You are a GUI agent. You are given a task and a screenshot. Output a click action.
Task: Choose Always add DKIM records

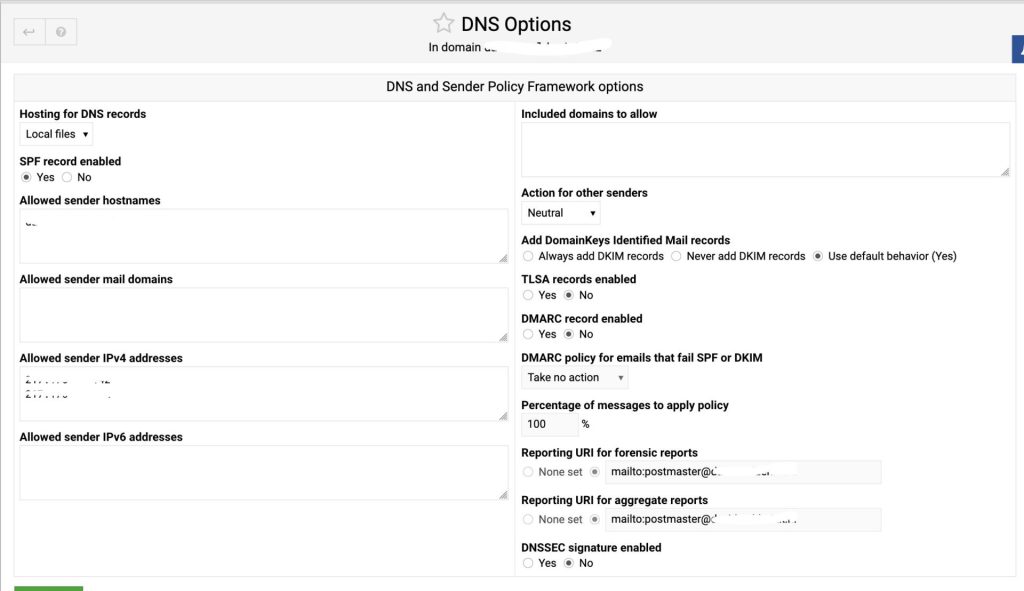(x=528, y=256)
